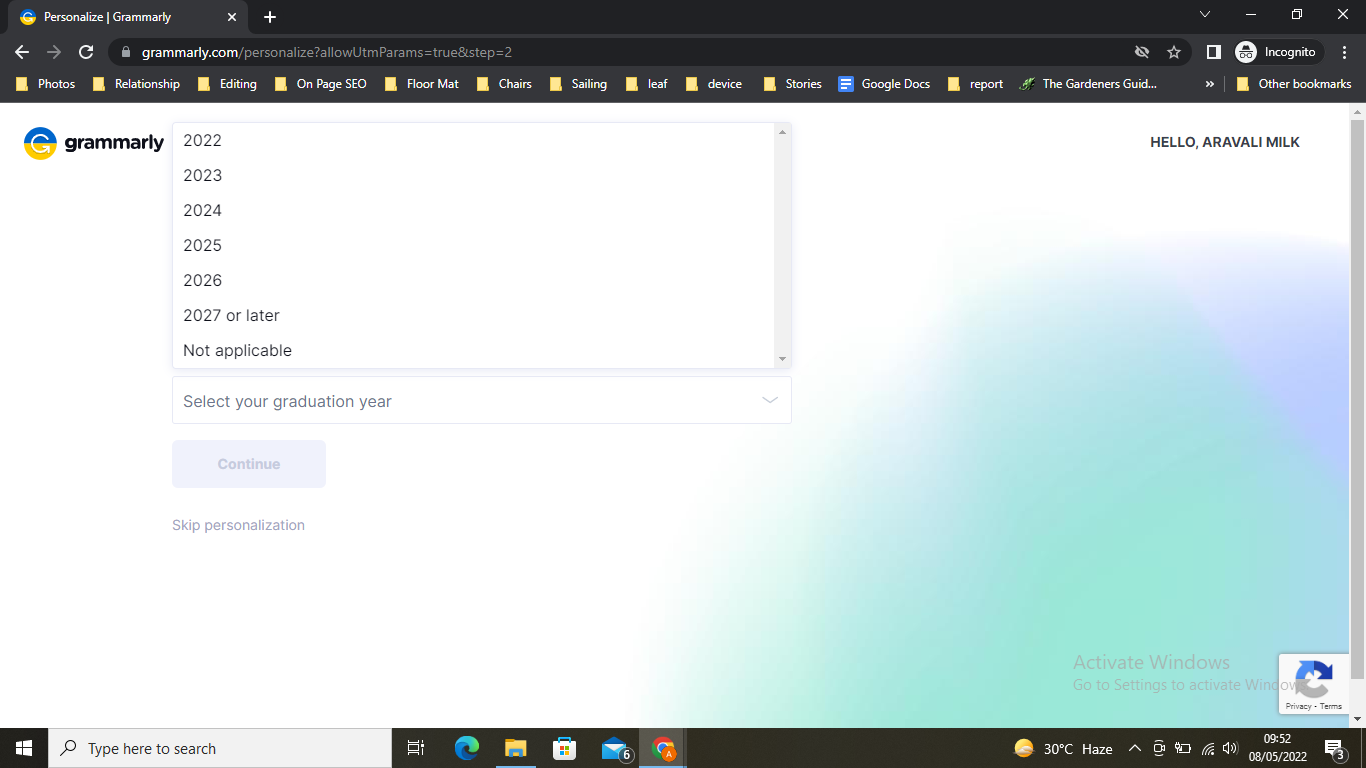Click the 30°C Haze weather widget

point(1063,748)
